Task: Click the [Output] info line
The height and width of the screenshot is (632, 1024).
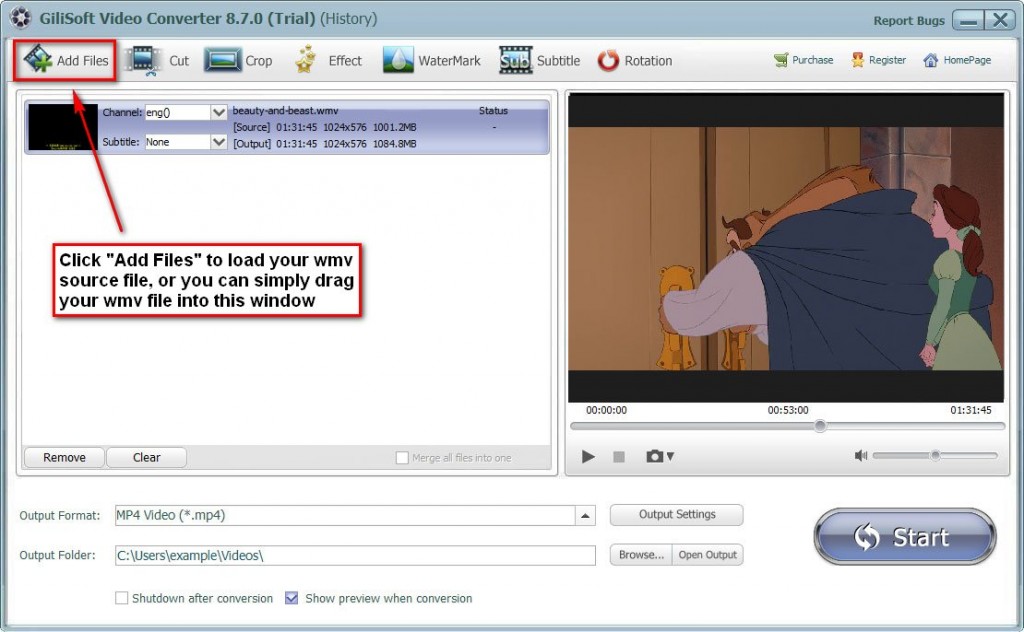Action: click(325, 144)
